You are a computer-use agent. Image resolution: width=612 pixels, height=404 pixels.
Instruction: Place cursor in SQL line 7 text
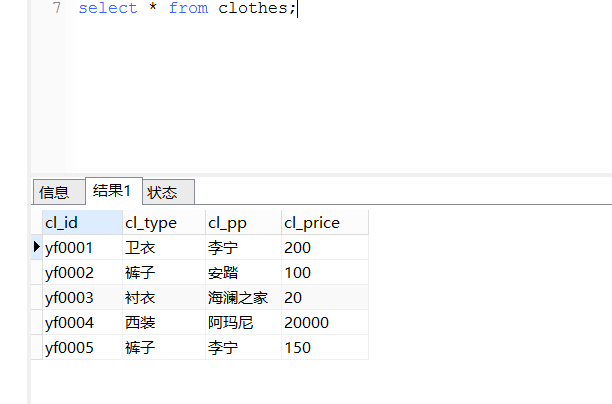[x=187, y=8]
